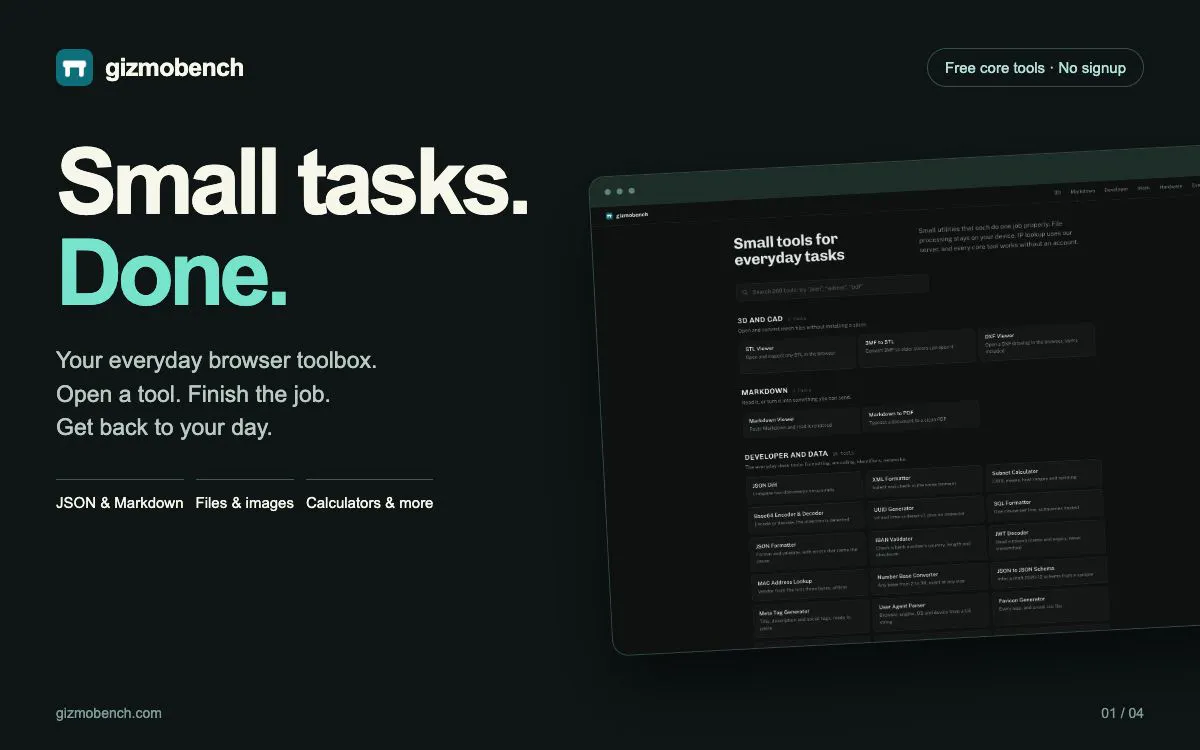Screen dimensions: 1200x750
Task: Click the 'Small tasks.' headline
Action: pyautogui.click(x=293, y=181)
